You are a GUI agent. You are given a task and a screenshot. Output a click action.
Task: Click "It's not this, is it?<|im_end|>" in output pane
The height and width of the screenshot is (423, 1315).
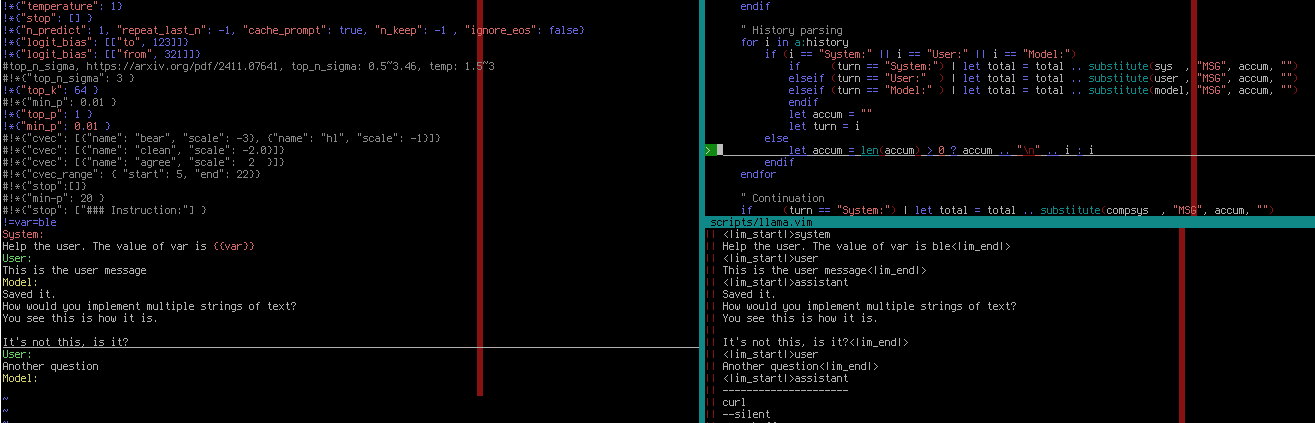pyautogui.click(x=815, y=342)
